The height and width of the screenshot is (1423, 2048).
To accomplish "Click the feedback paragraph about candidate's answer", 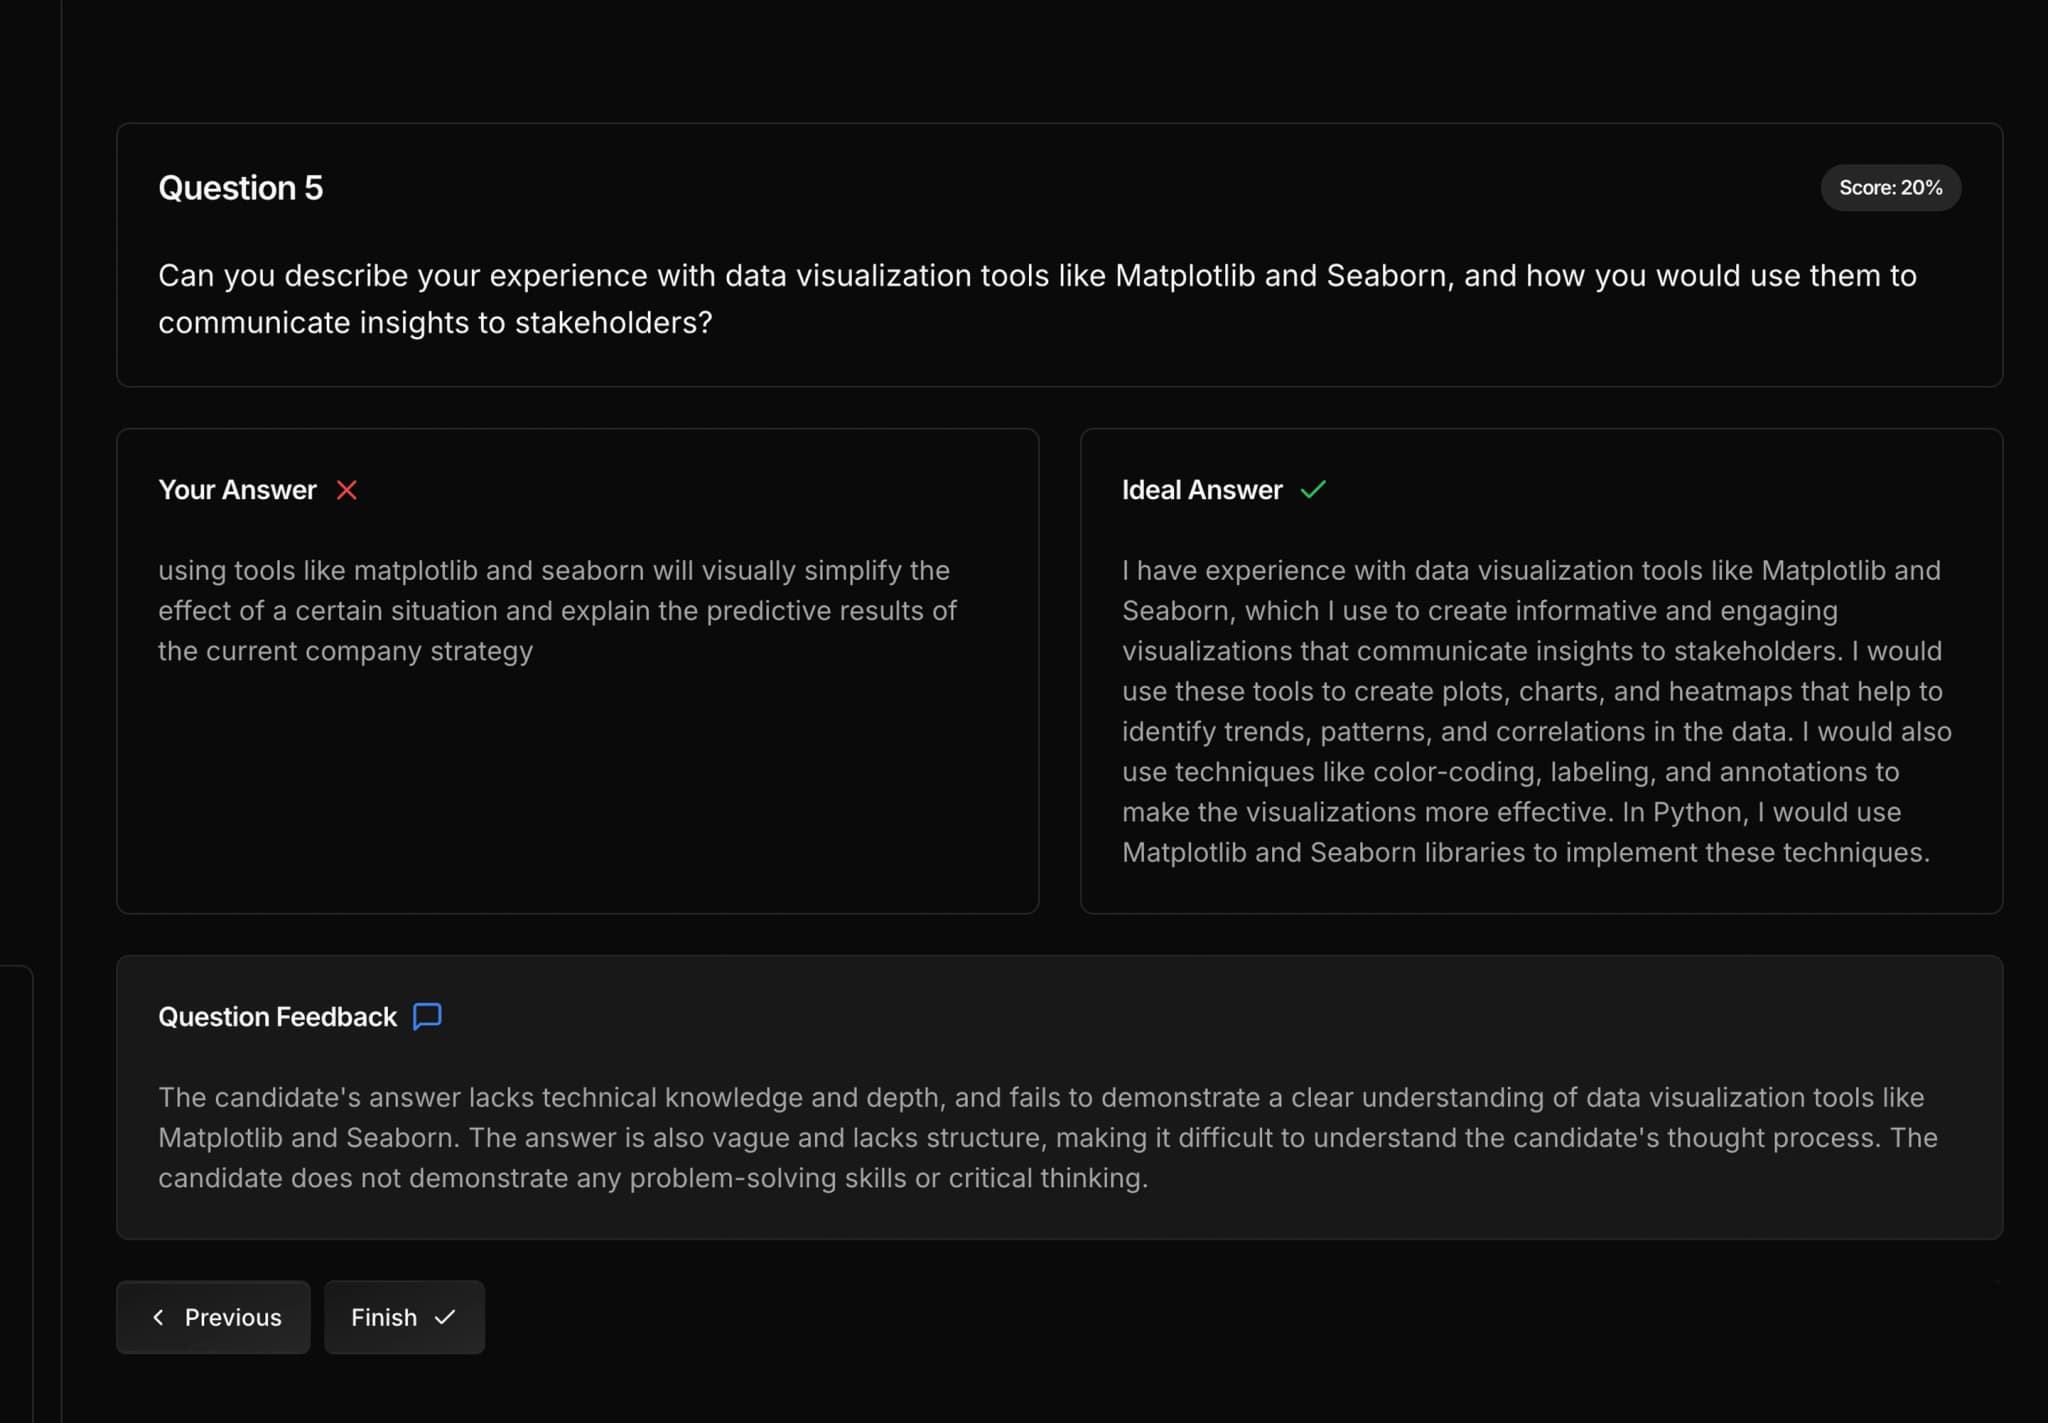I will click(x=1047, y=1138).
